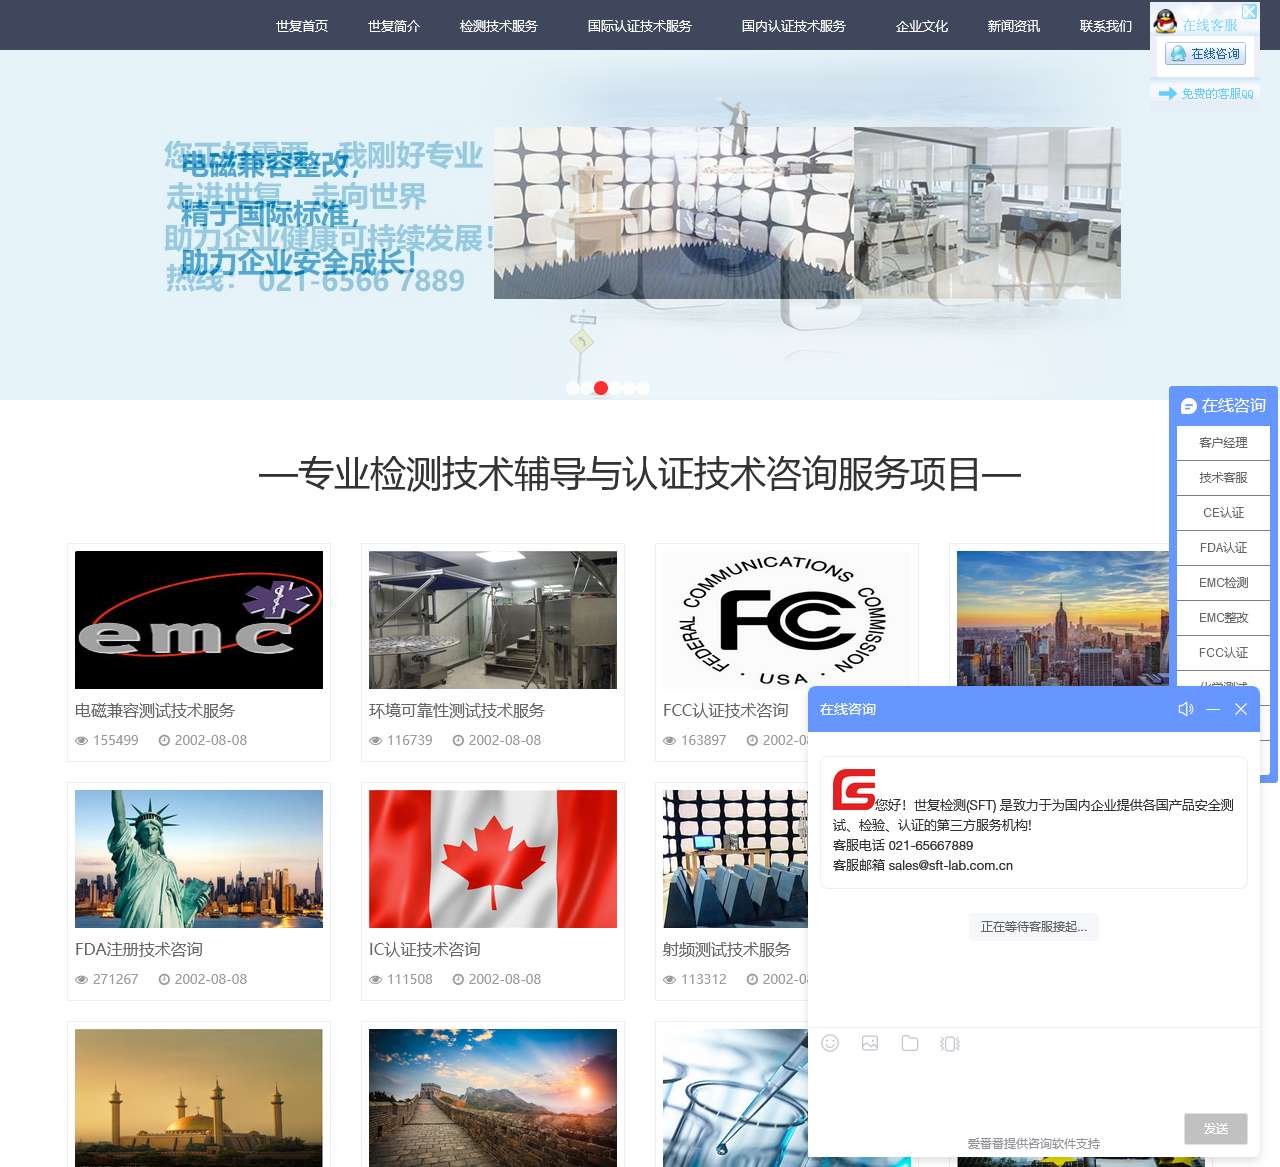Select the active red carousel dot
Image resolution: width=1280 pixels, height=1167 pixels.
coord(601,388)
